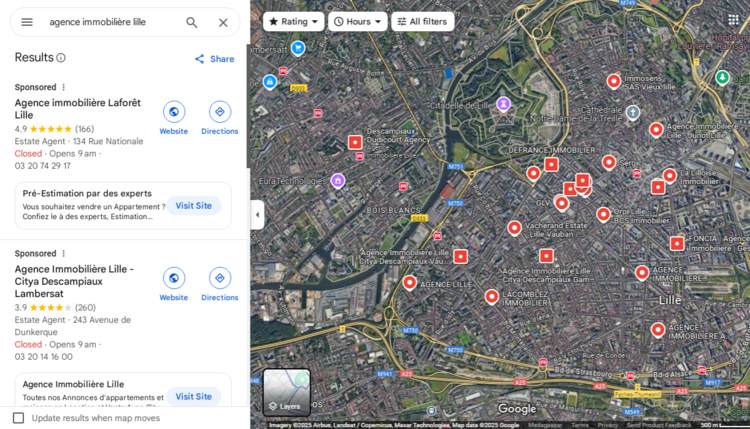
Task: Get Directions to Citya Descampiaux Lambersat
Action: pos(220,284)
